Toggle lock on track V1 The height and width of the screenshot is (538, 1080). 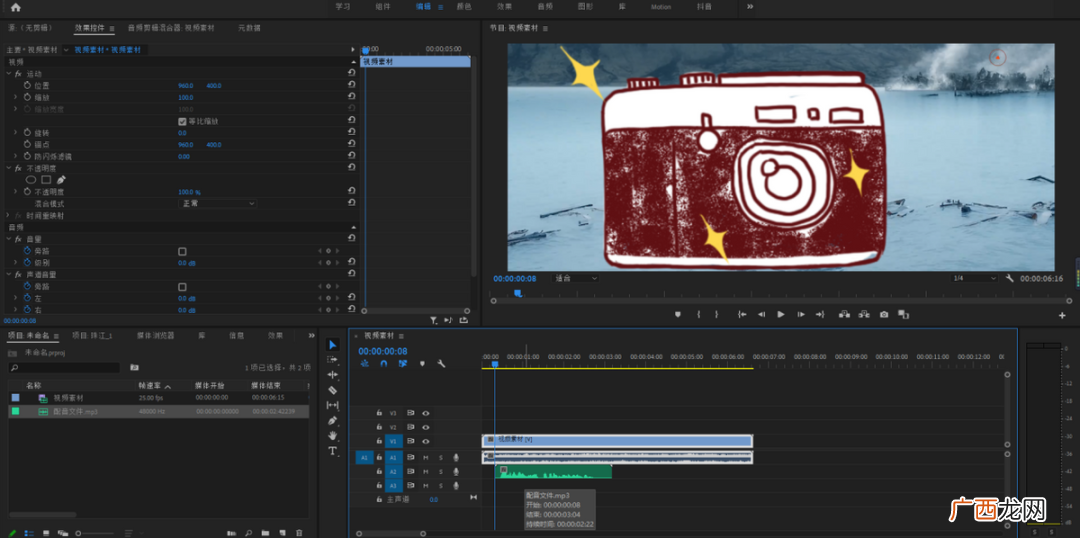click(378, 441)
